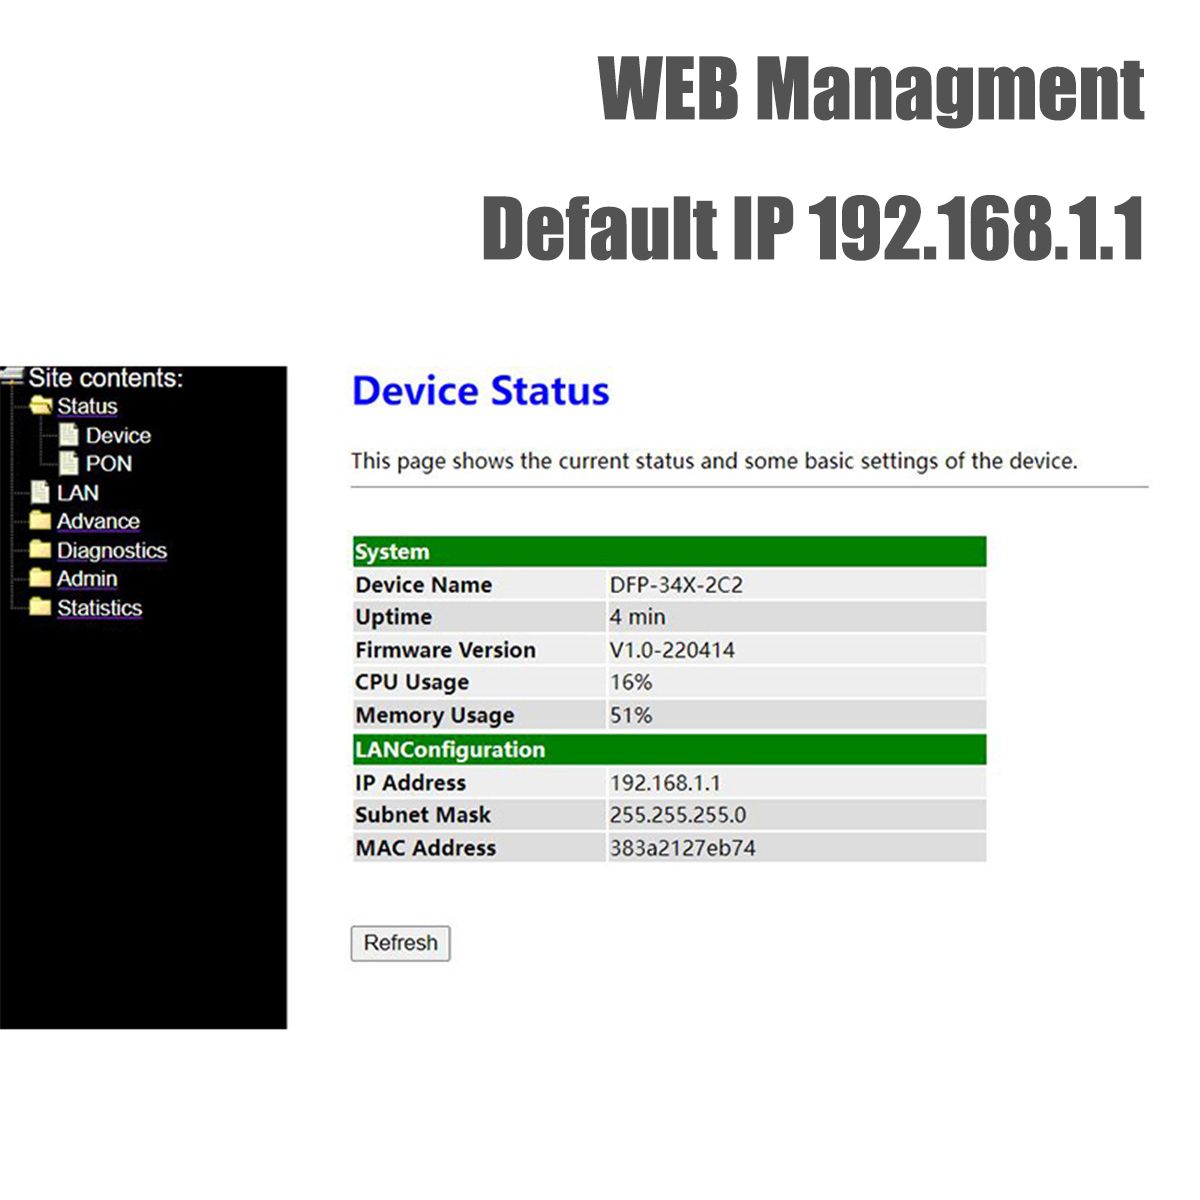Screen dimensions: 1200x1200
Task: Select the Advance menu link
Action: [x=98, y=522]
